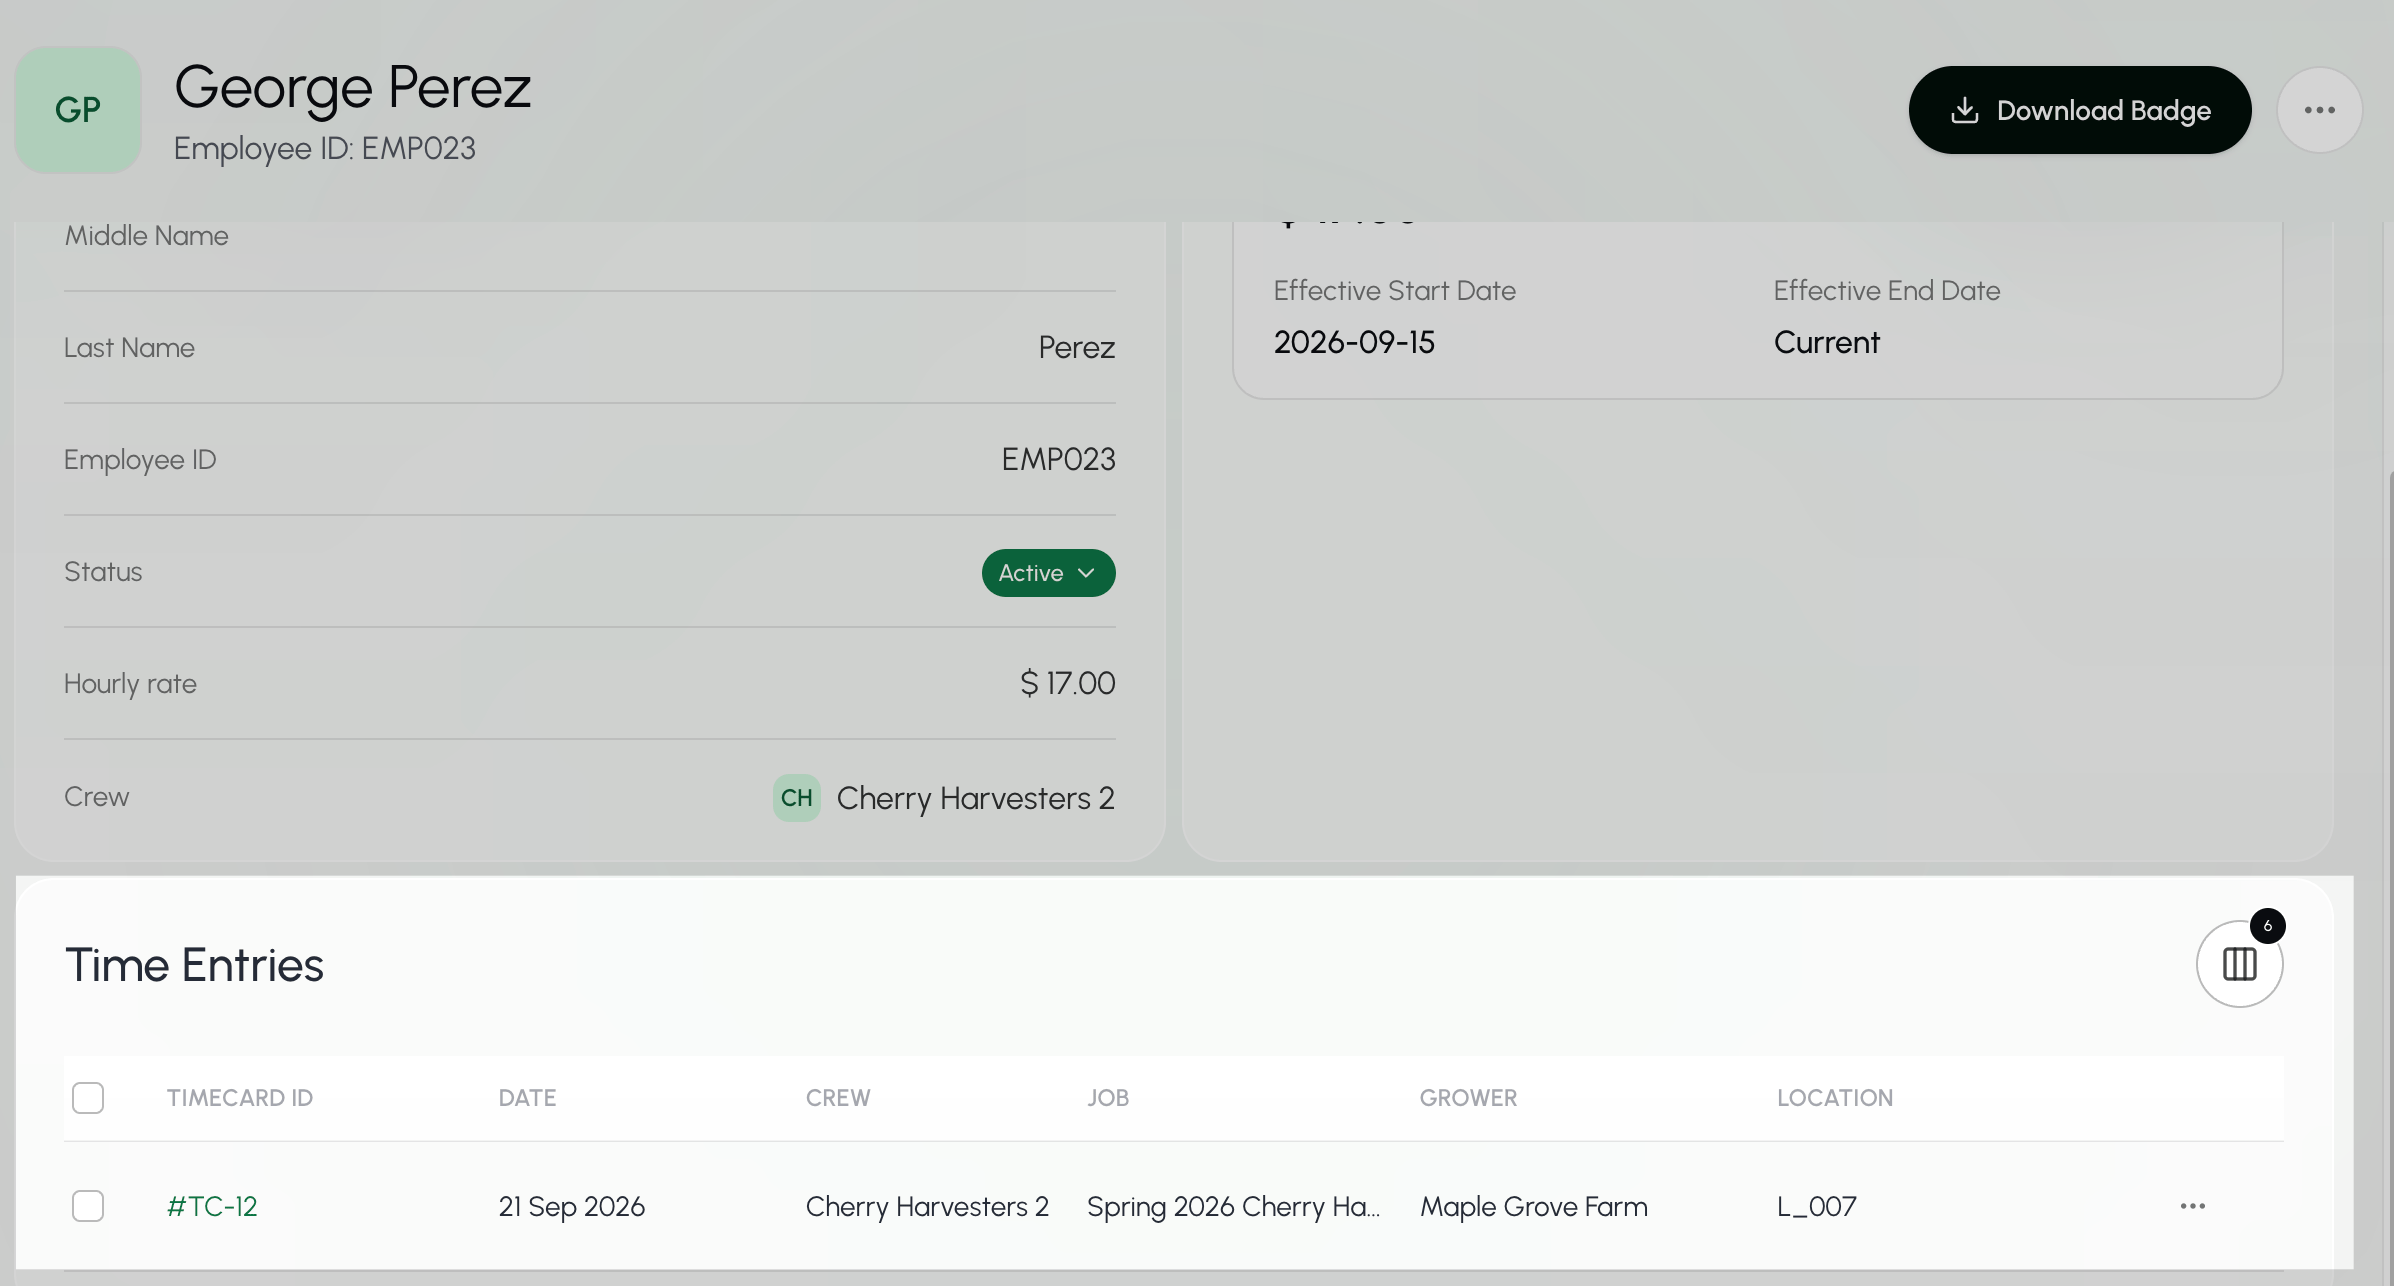Click the L_007 location cell
This screenshot has height=1286, width=2394.
[1816, 1206]
